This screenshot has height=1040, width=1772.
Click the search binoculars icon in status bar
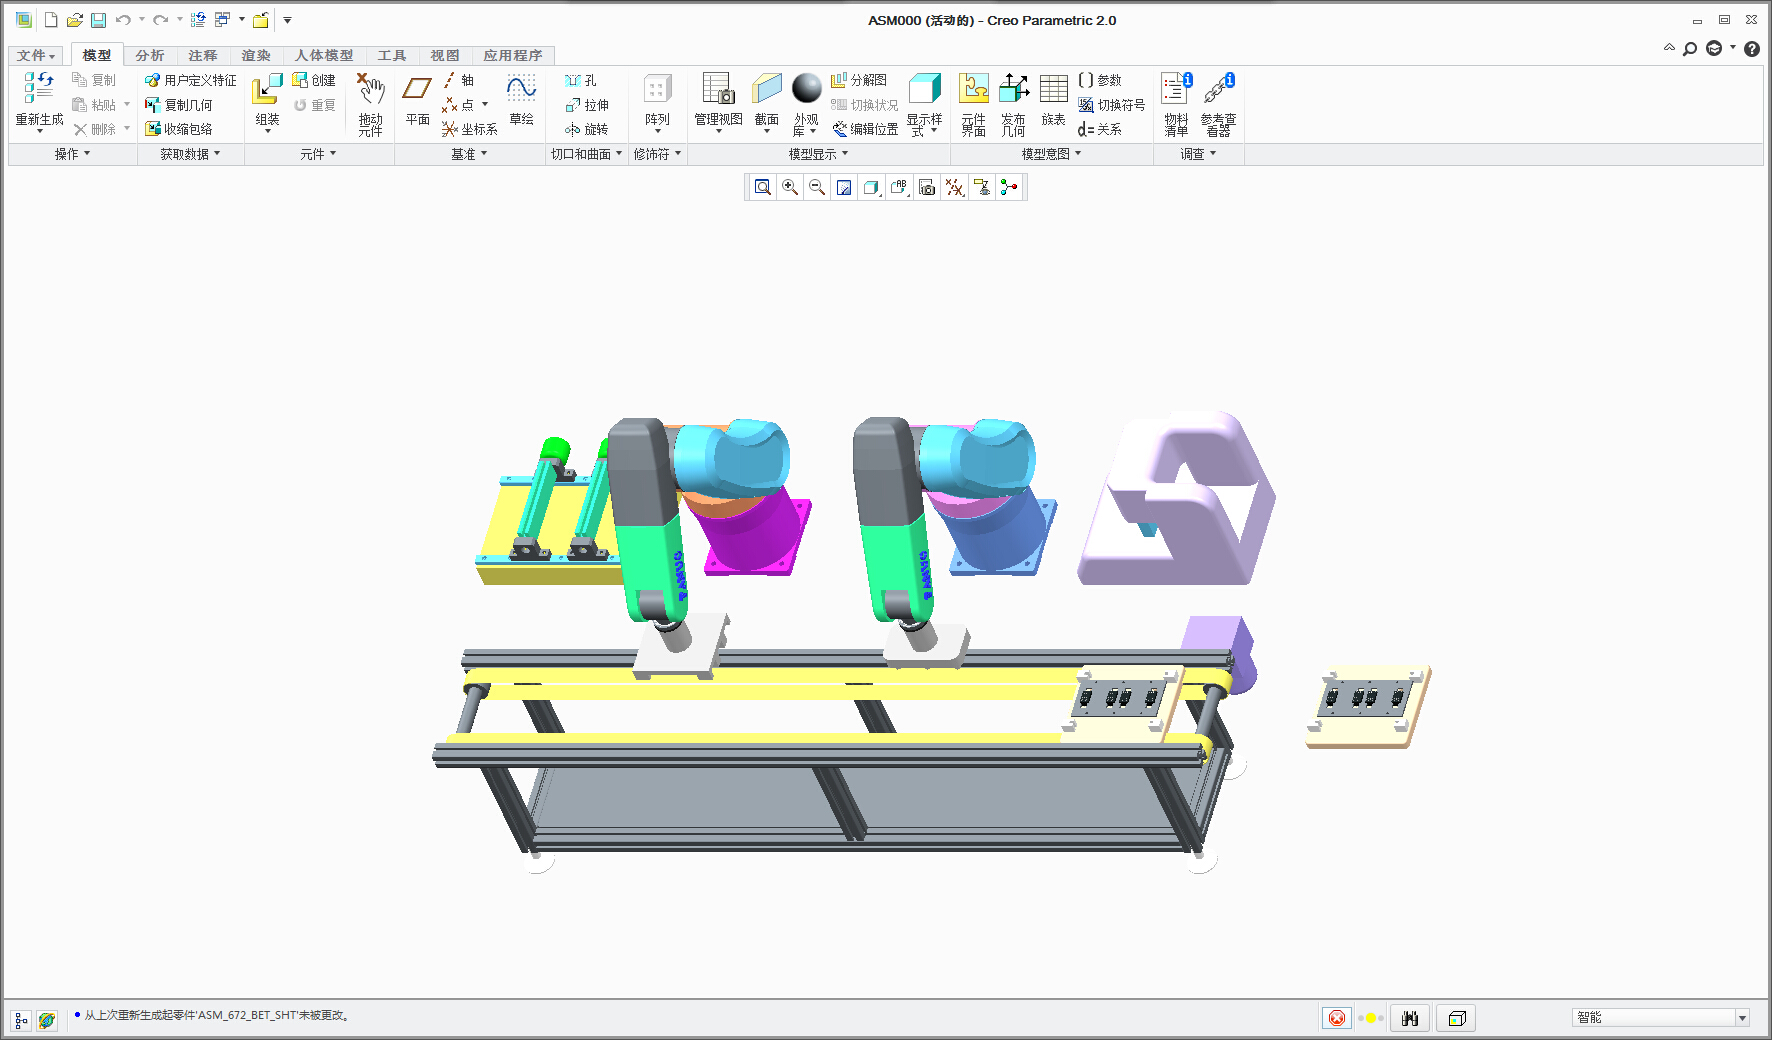click(1410, 1018)
